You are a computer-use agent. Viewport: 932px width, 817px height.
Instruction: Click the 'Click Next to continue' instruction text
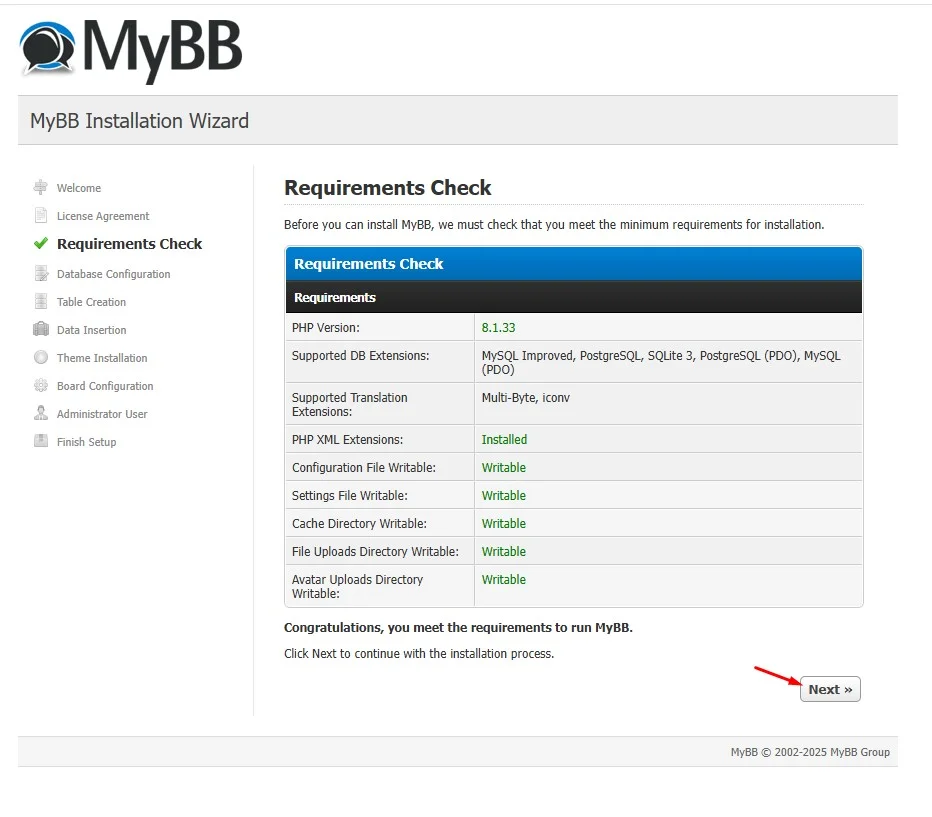[419, 654]
